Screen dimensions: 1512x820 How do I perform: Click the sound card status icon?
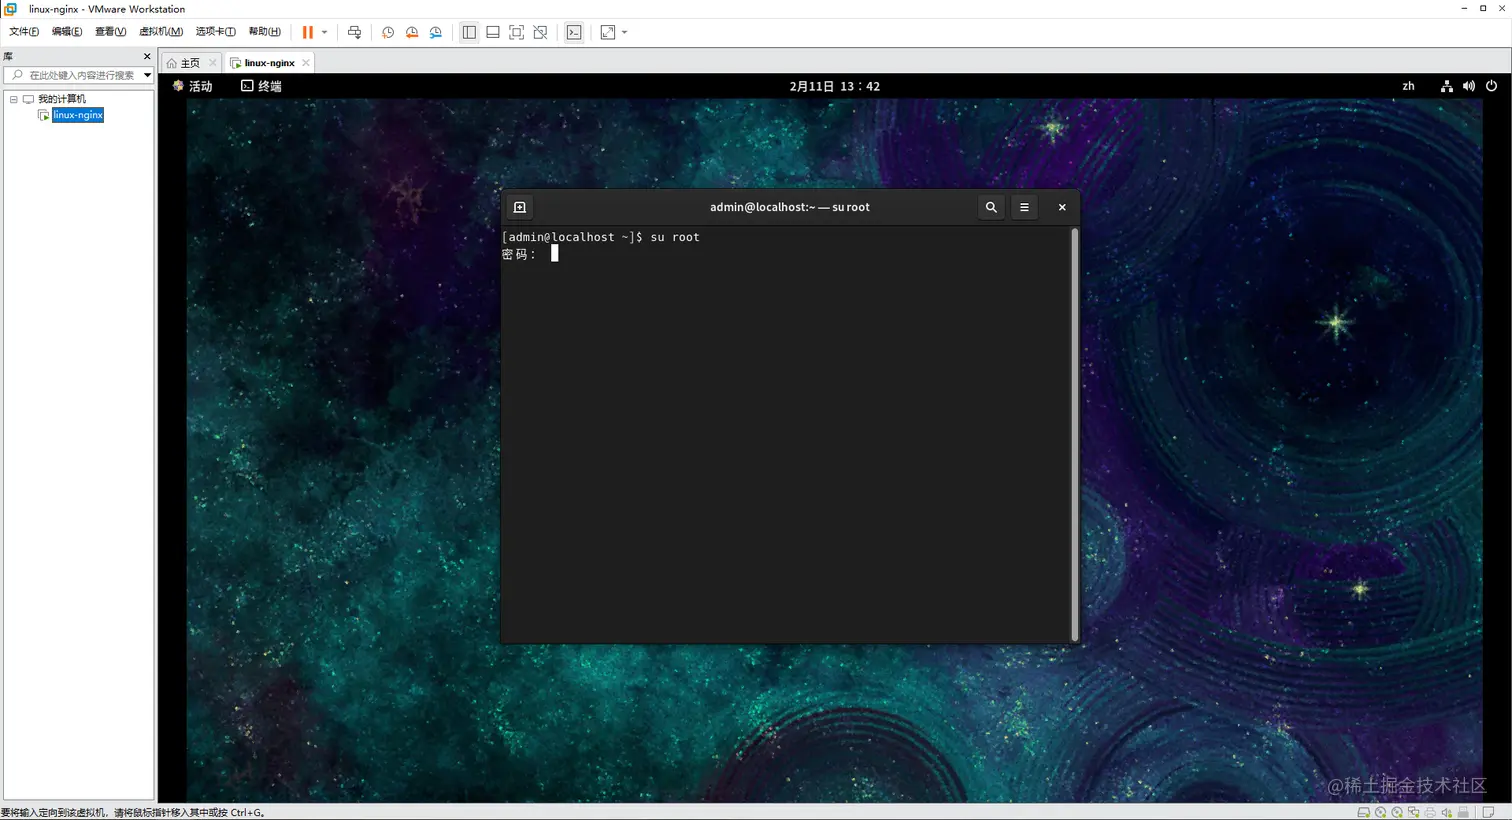1446,812
